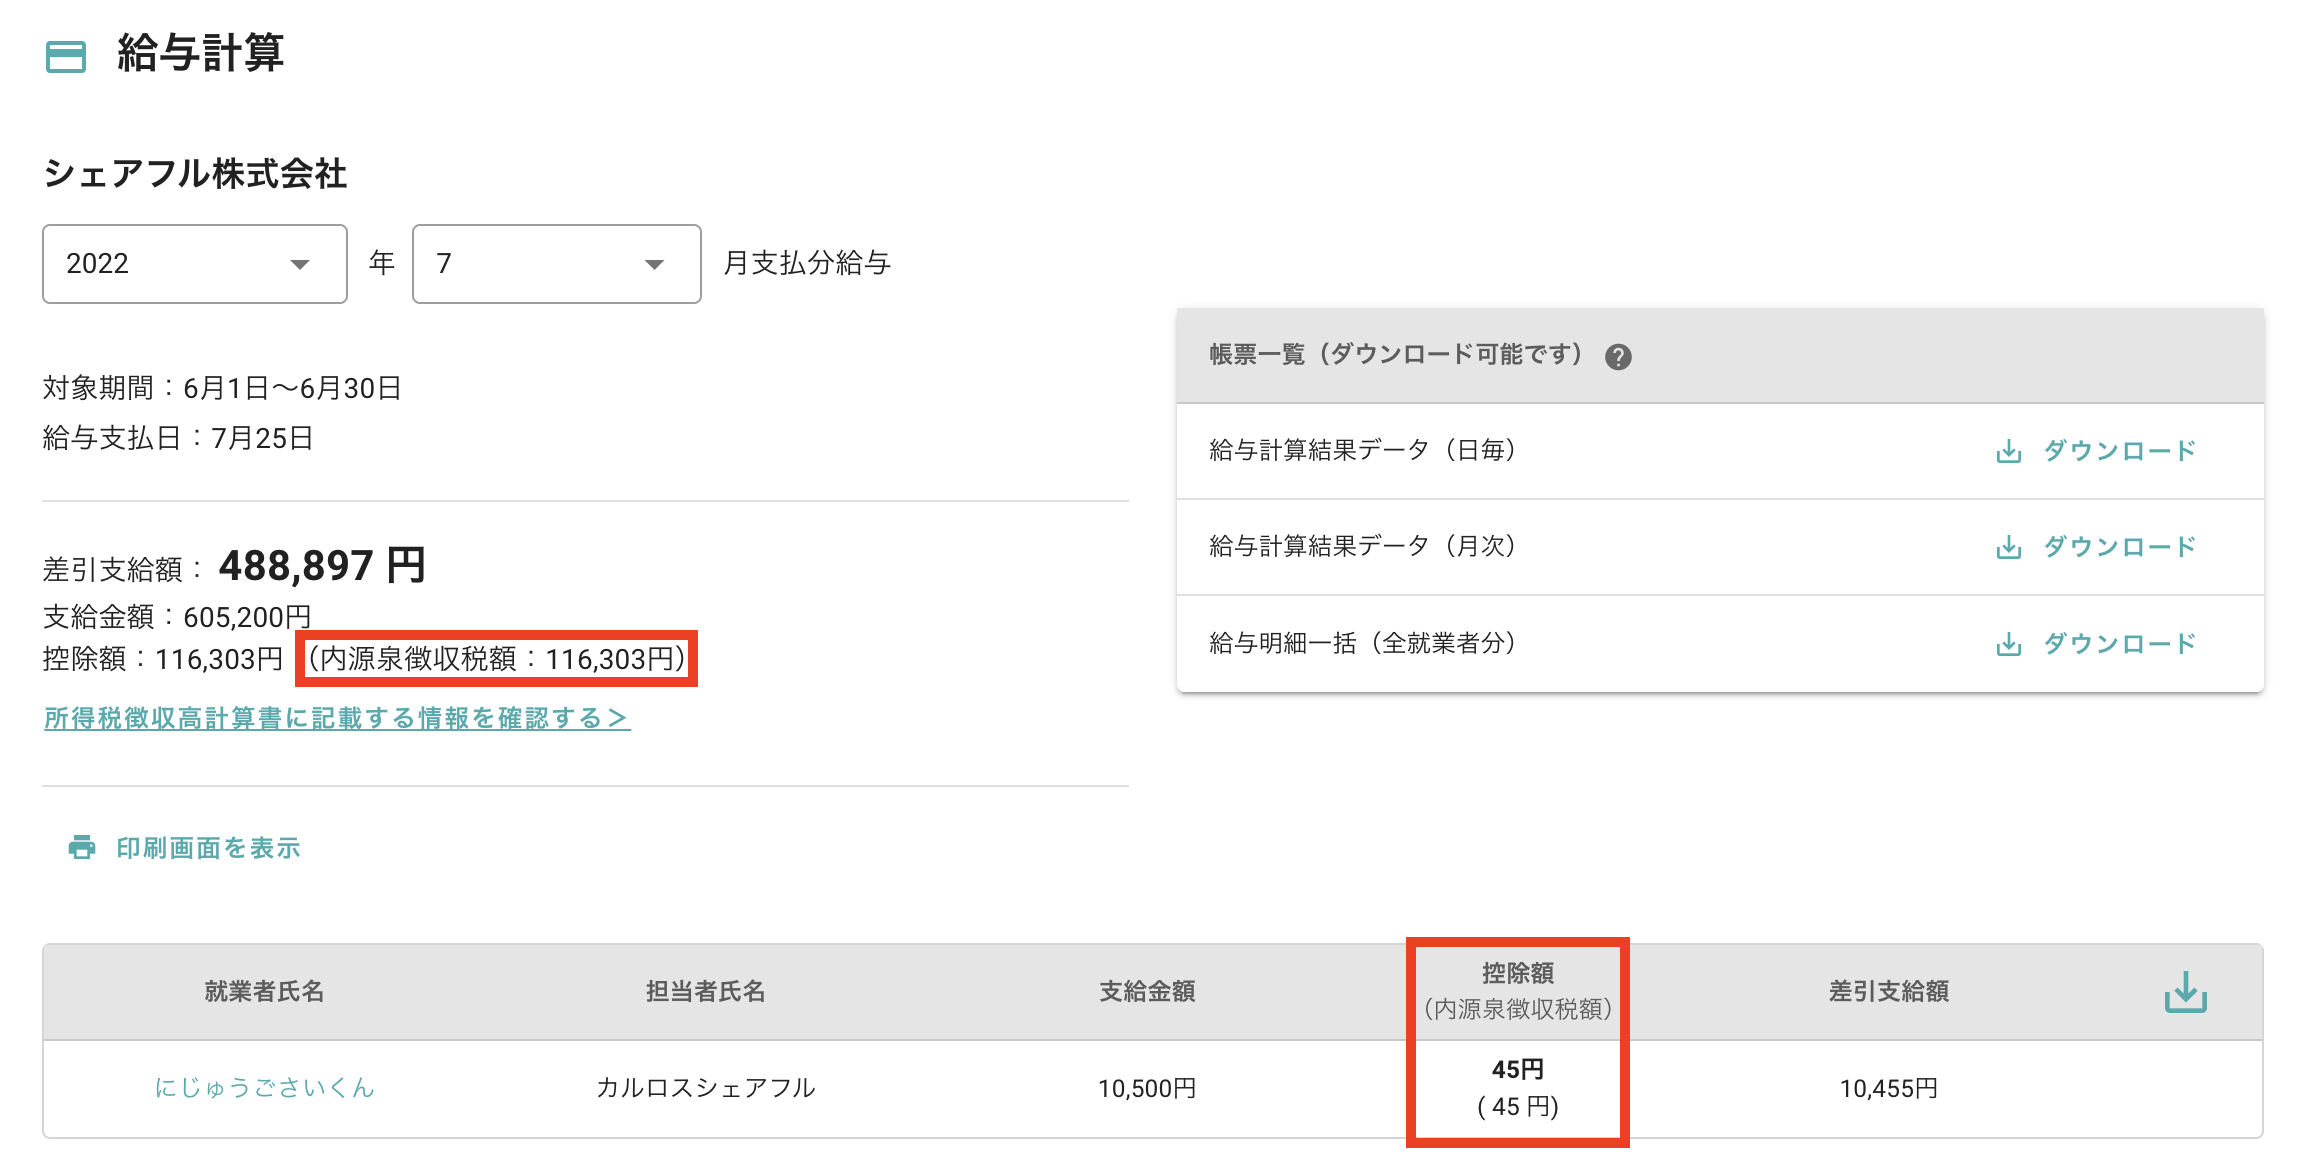
Task: Open worker にじゅうごさいくん details
Action: [x=264, y=1088]
